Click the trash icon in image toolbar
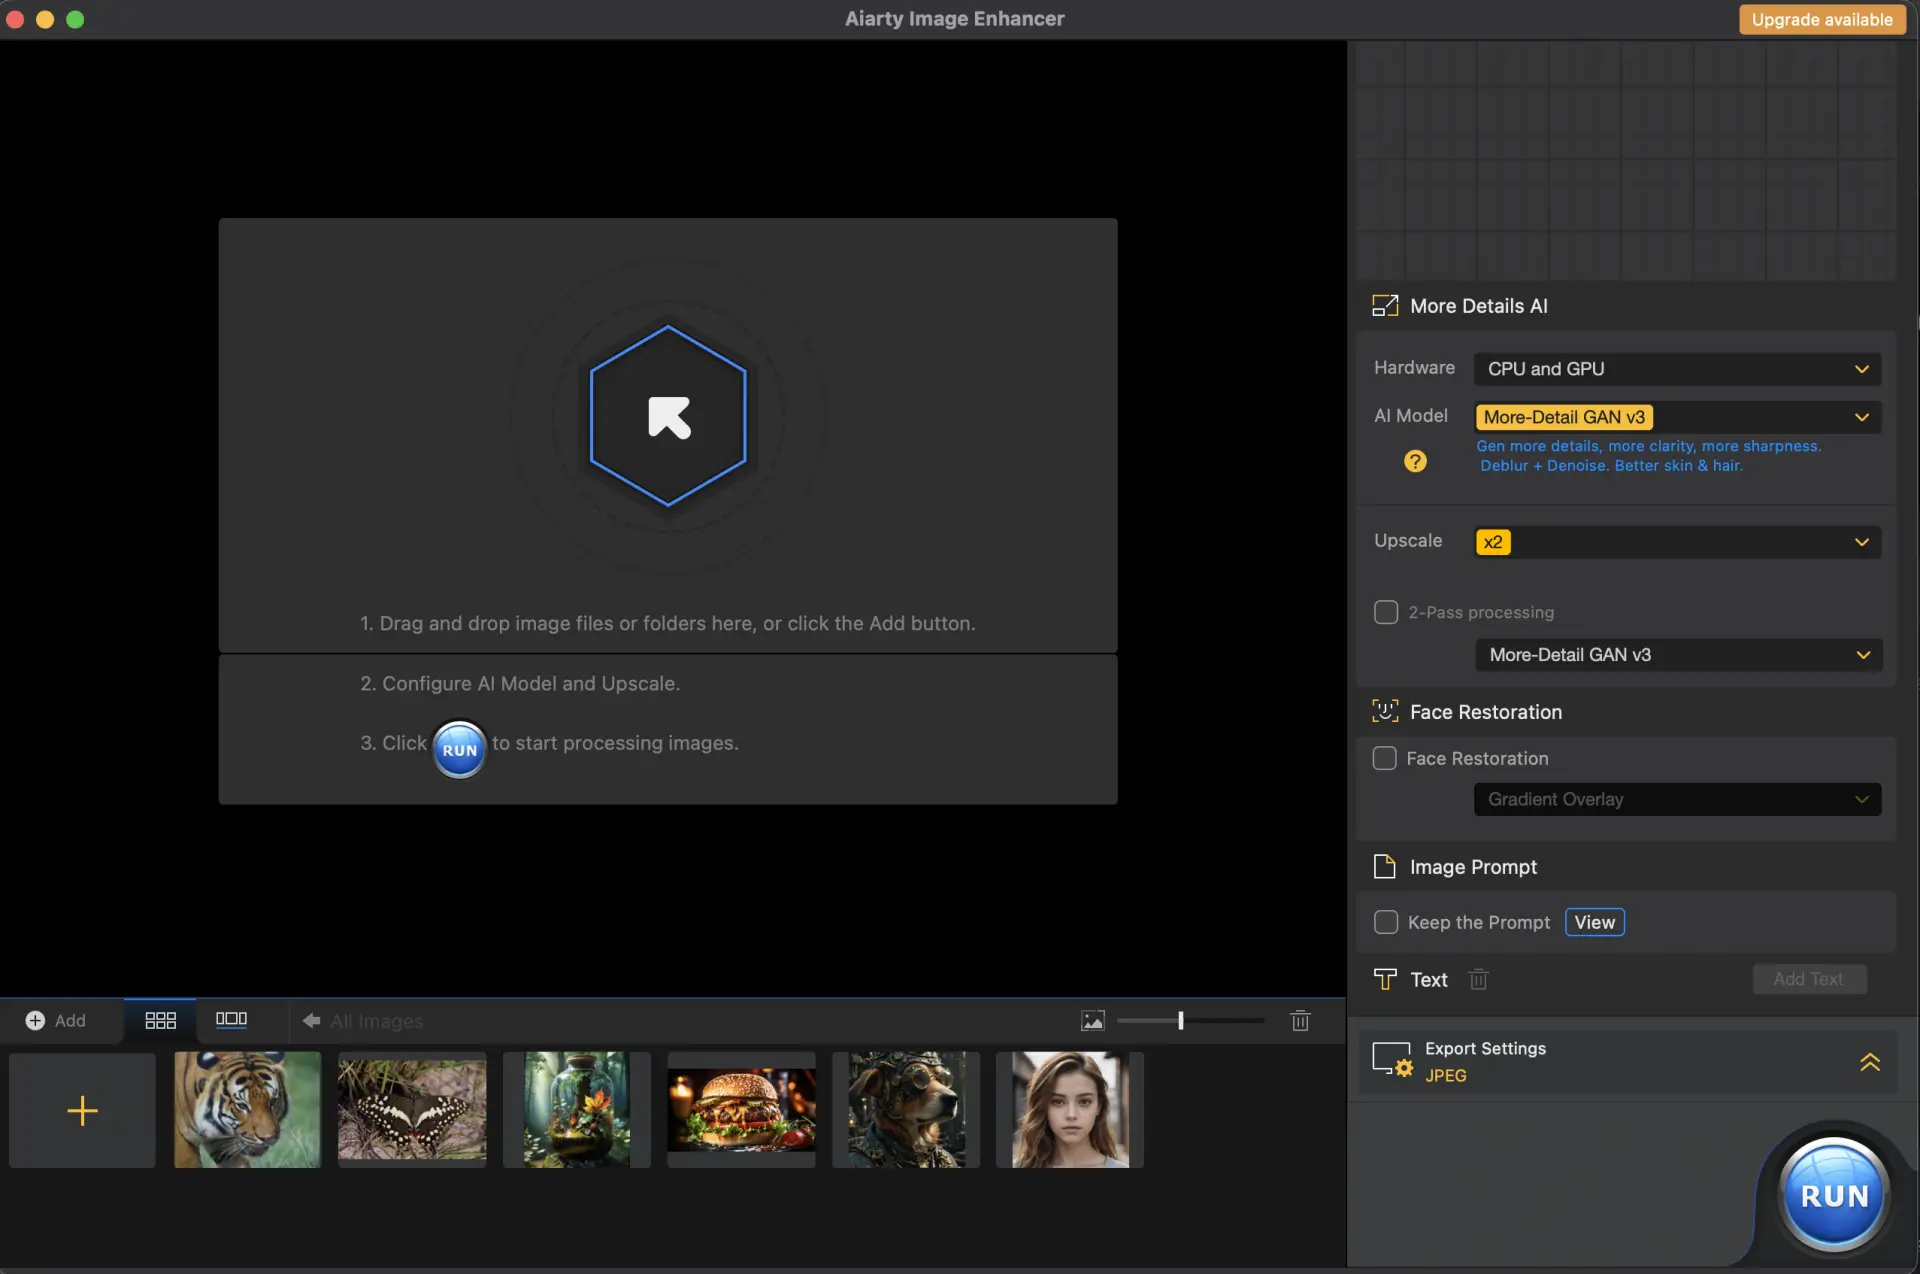1920x1274 pixels. click(x=1300, y=1020)
